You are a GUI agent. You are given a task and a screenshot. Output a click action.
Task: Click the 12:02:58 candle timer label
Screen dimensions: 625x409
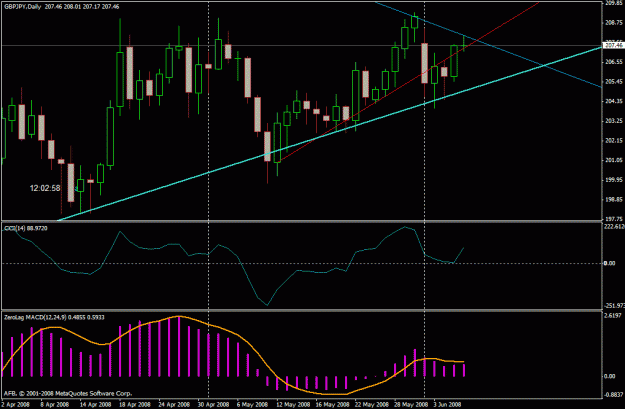pyautogui.click(x=45, y=188)
